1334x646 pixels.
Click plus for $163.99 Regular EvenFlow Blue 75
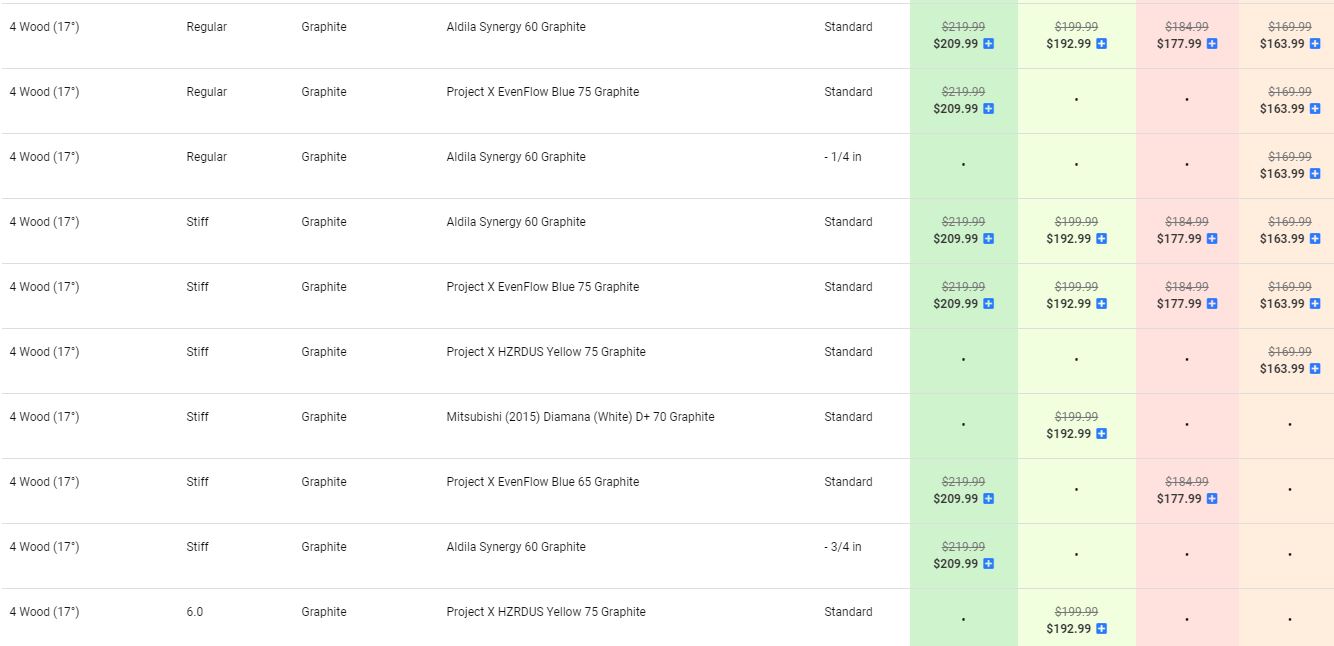[1315, 109]
